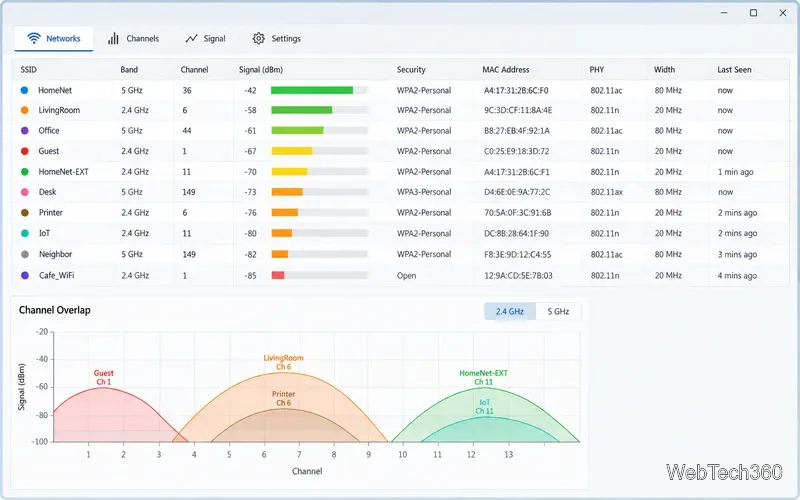Click the bar chart icon beside Channels
This screenshot has width=800, height=500.
point(113,38)
